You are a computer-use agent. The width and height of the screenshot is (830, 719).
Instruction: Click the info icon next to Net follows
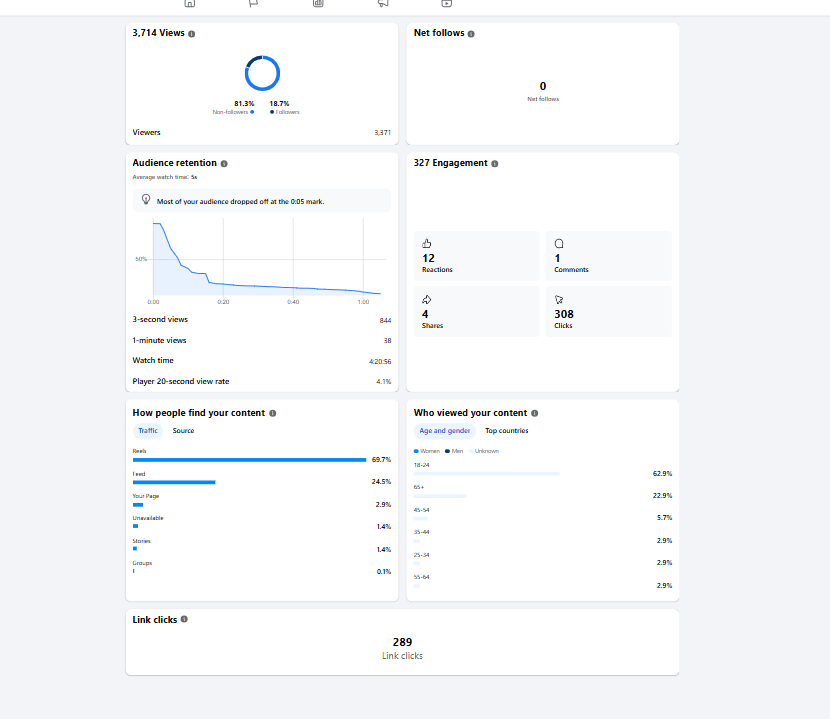(x=471, y=34)
